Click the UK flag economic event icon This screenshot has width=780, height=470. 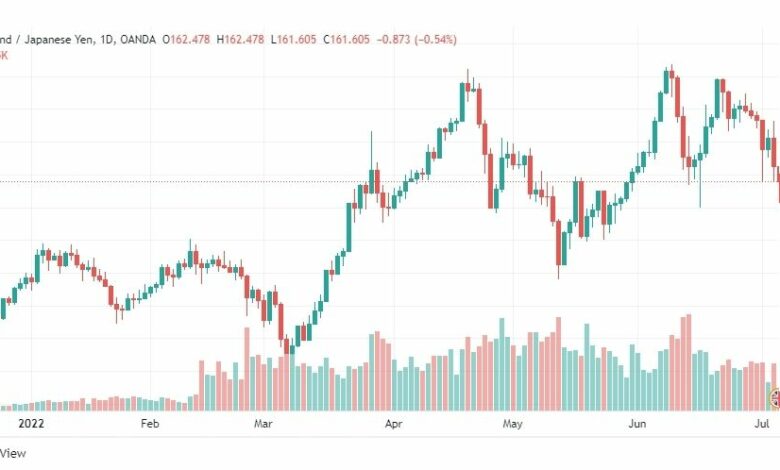[776, 398]
